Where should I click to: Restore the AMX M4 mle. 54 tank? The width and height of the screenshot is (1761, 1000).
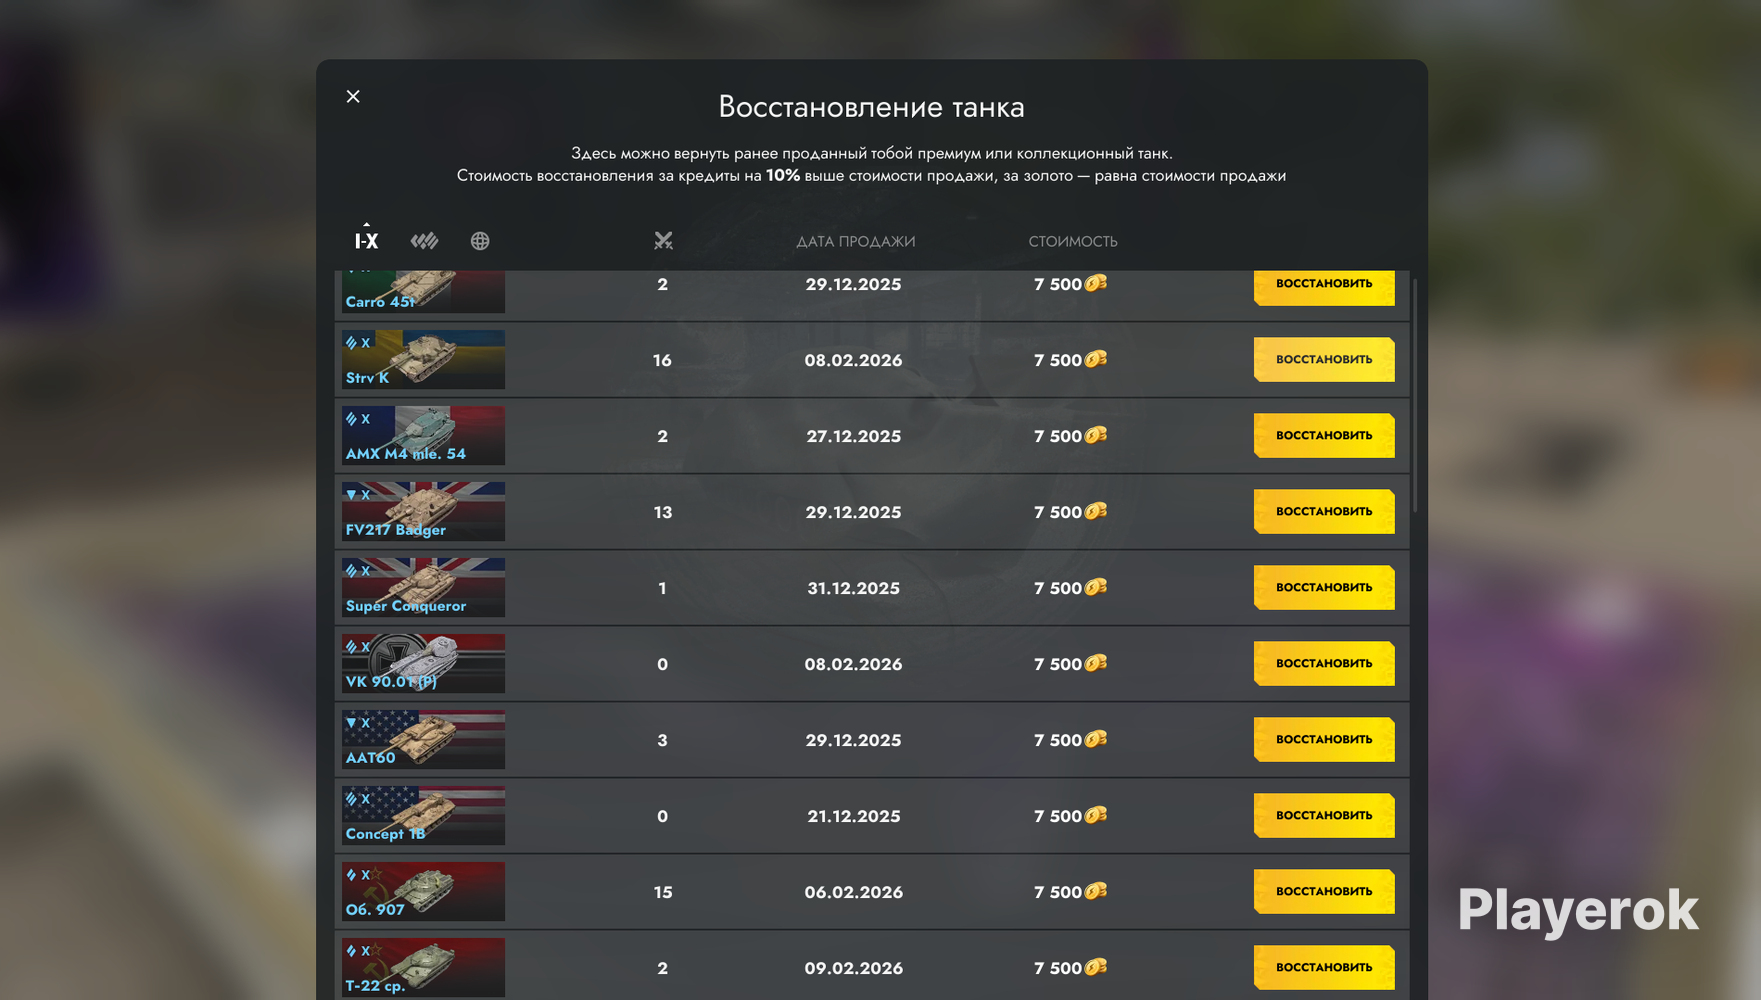(x=1324, y=435)
